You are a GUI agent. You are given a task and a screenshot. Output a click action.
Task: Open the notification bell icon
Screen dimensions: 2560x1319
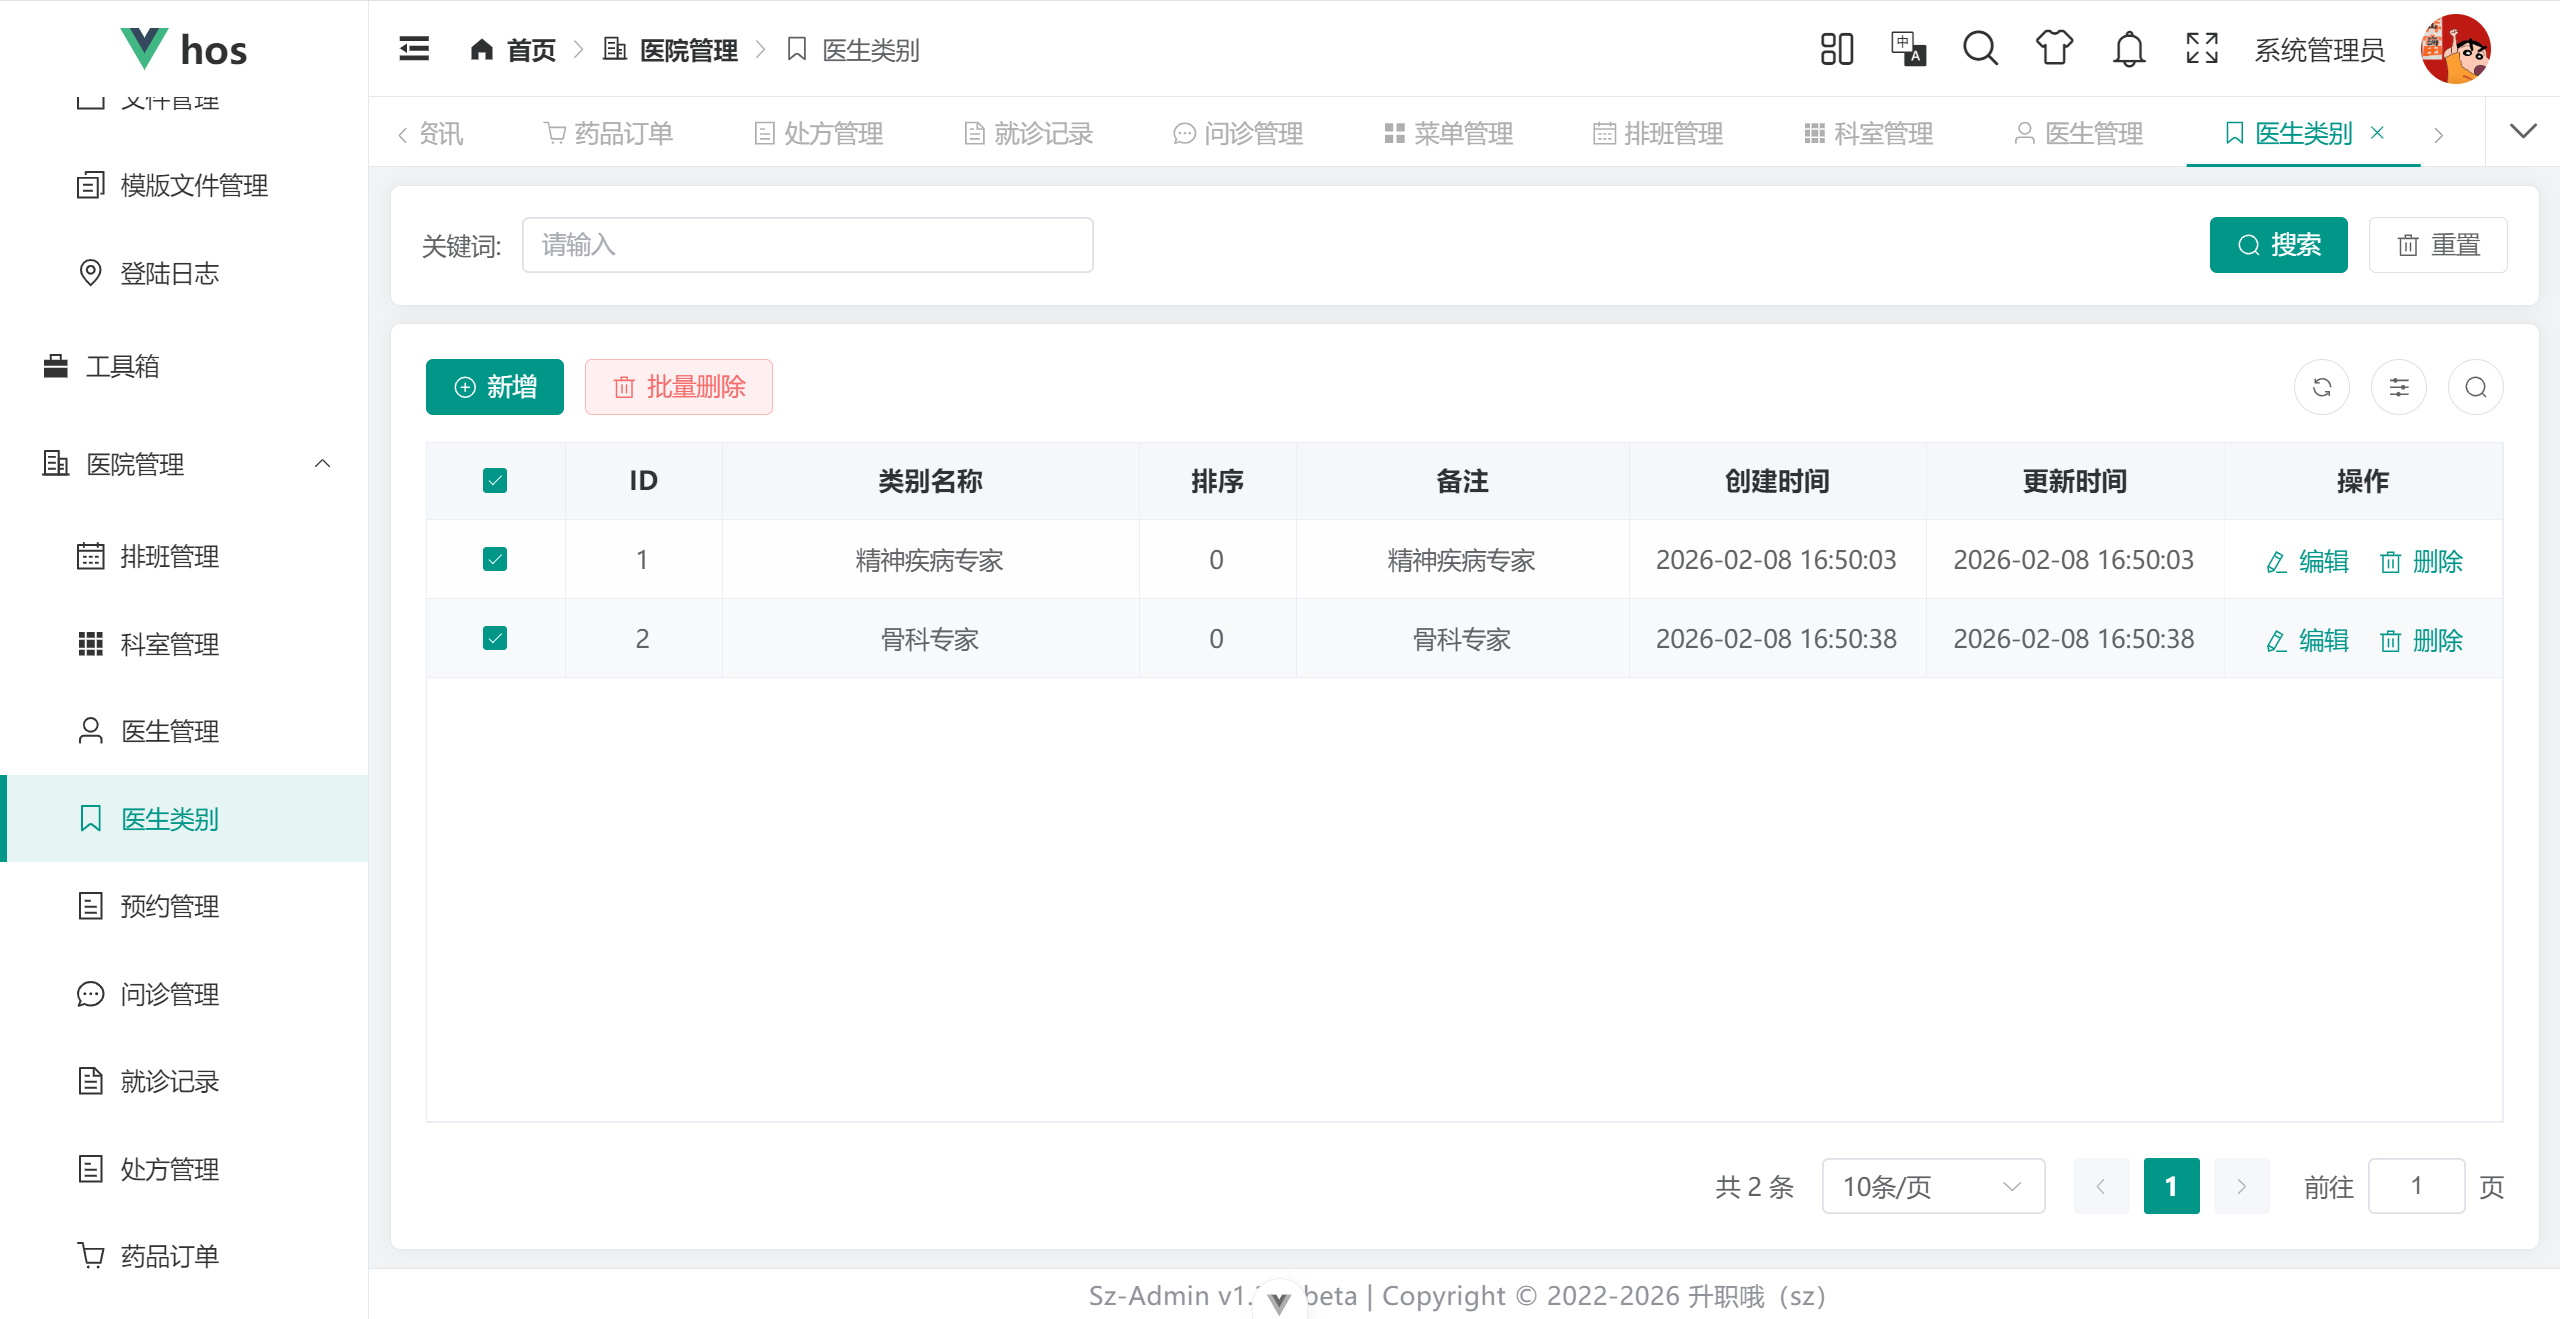coord(2129,49)
